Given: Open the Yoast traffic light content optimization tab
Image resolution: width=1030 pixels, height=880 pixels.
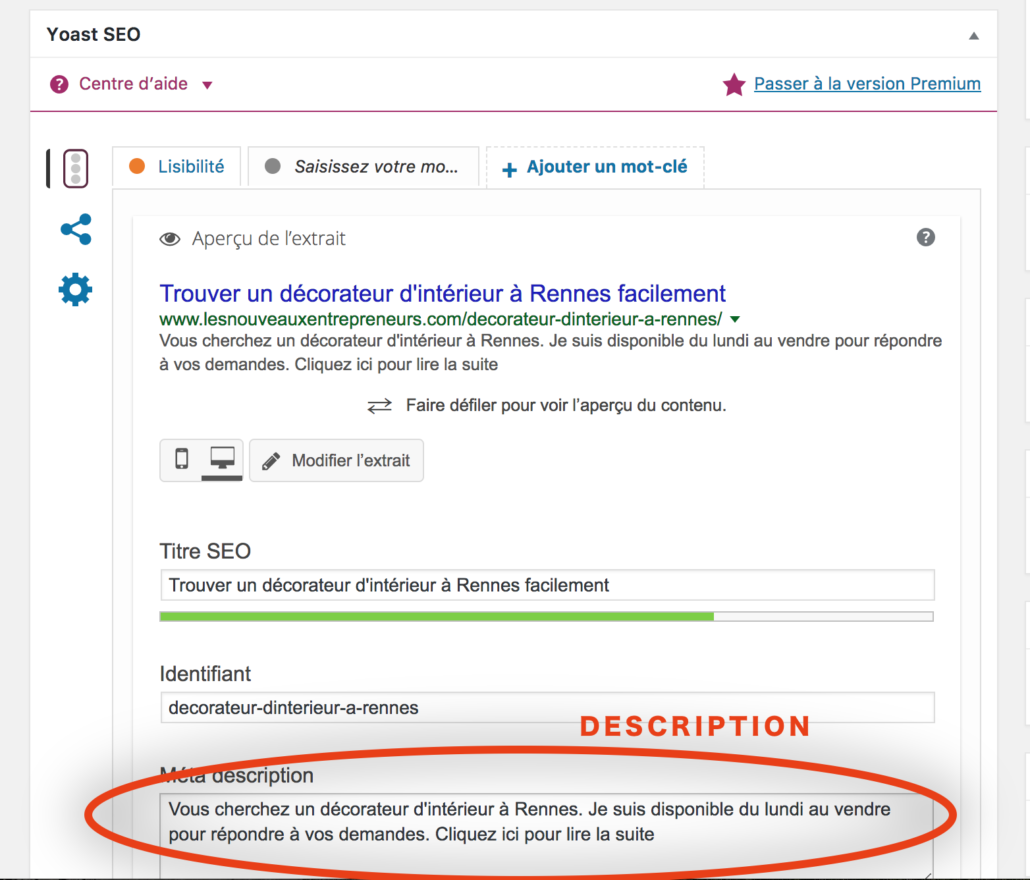Looking at the screenshot, I should [x=76, y=169].
